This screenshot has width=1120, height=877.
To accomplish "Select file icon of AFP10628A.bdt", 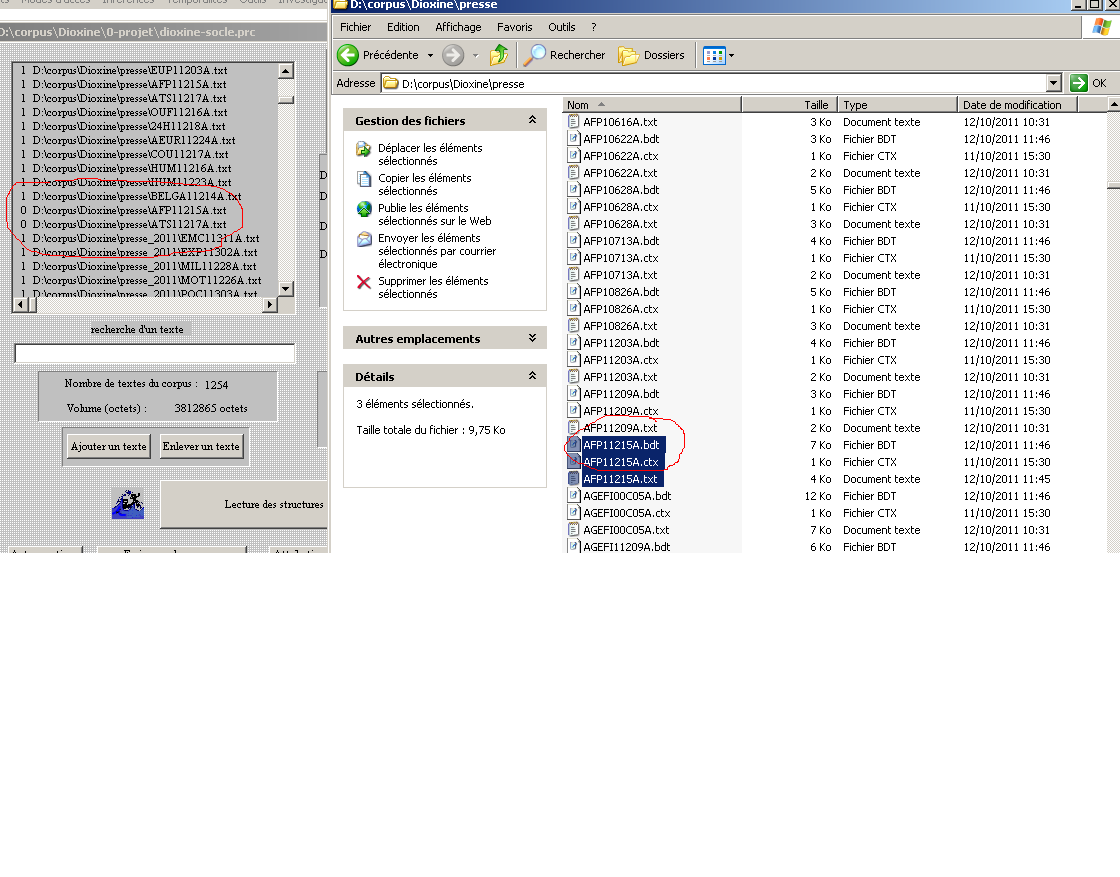I will click(573, 190).
